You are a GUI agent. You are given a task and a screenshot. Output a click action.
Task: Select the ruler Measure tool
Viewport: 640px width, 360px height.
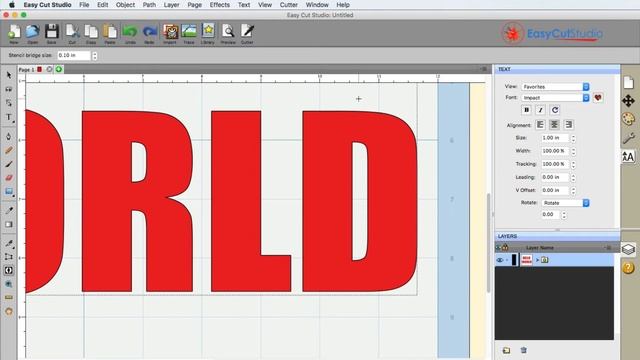pyautogui.click(x=9, y=298)
